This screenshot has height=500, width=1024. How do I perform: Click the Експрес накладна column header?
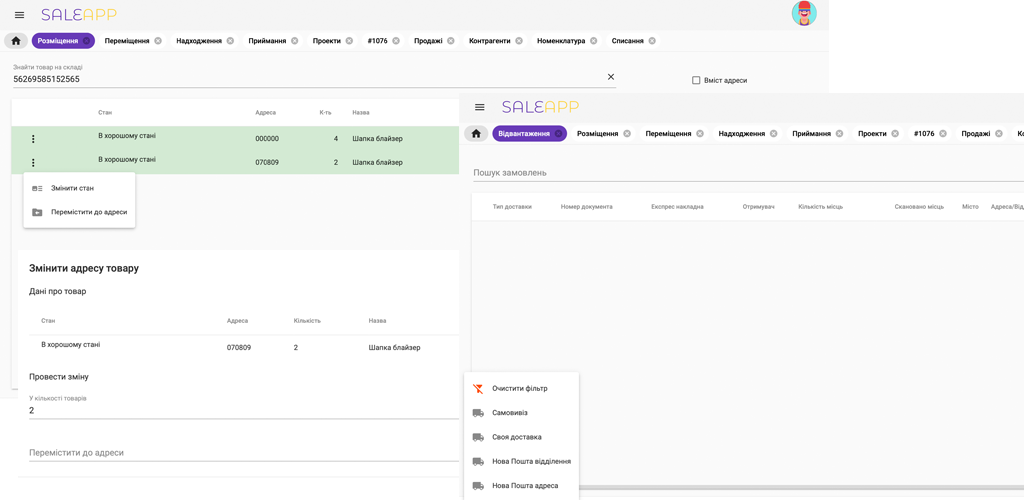click(677, 207)
